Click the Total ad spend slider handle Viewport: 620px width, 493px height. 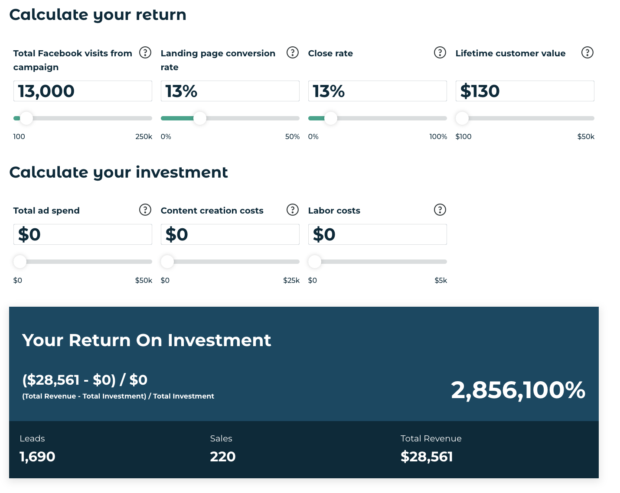20,261
